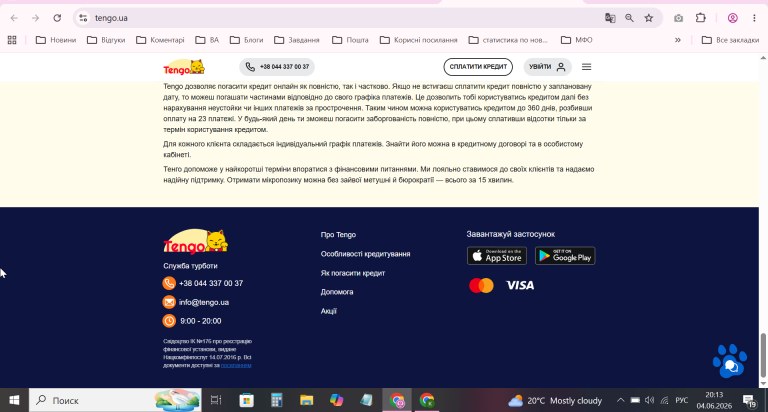Open site information icon in address bar
This screenshot has height=412, width=768.
click(x=83, y=18)
